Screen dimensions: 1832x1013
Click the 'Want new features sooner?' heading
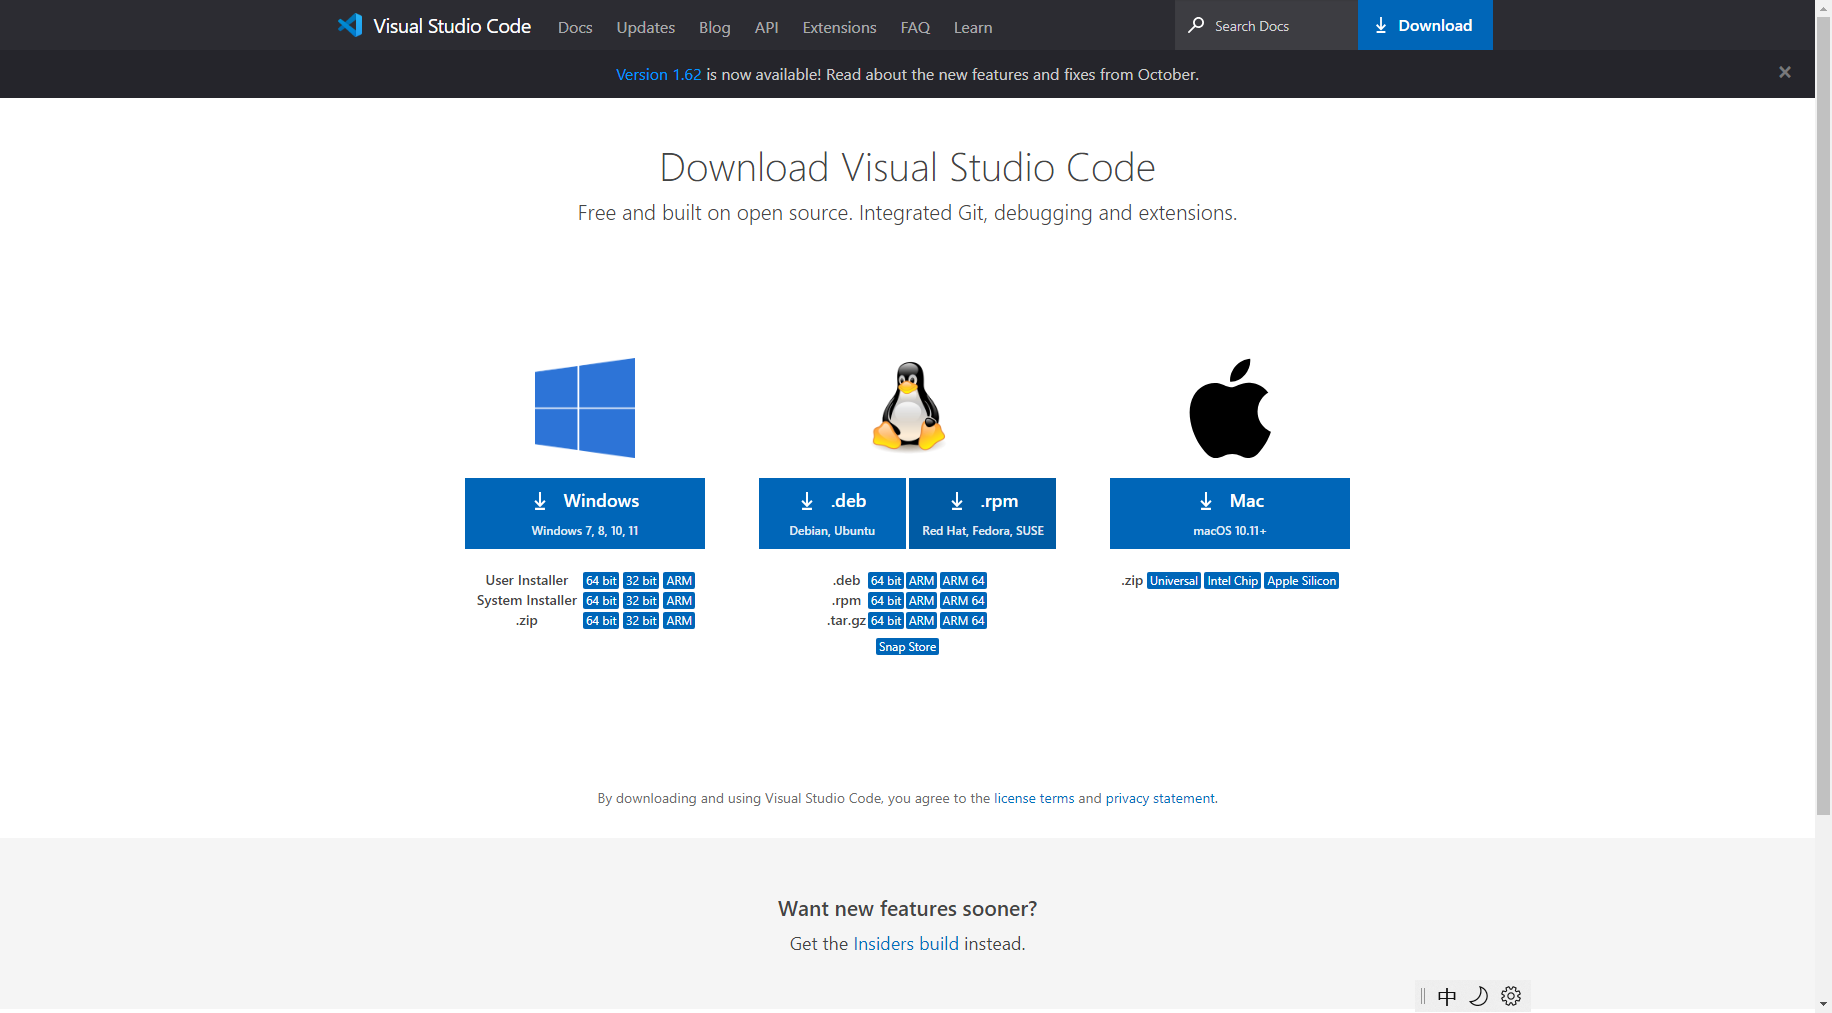coord(907,909)
